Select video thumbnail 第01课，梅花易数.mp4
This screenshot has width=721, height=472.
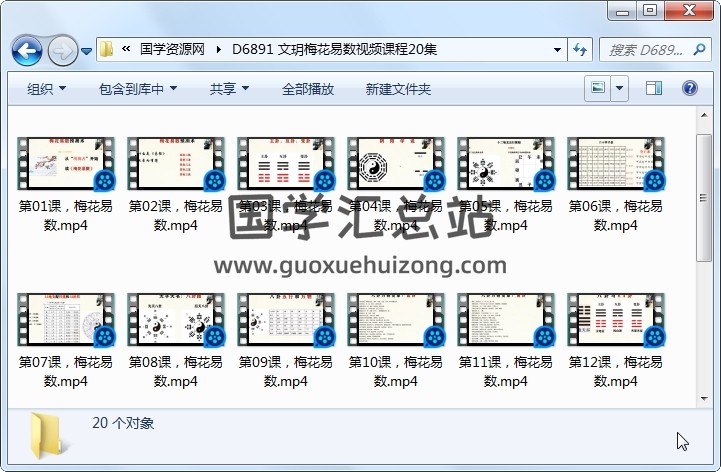[x=66, y=164]
